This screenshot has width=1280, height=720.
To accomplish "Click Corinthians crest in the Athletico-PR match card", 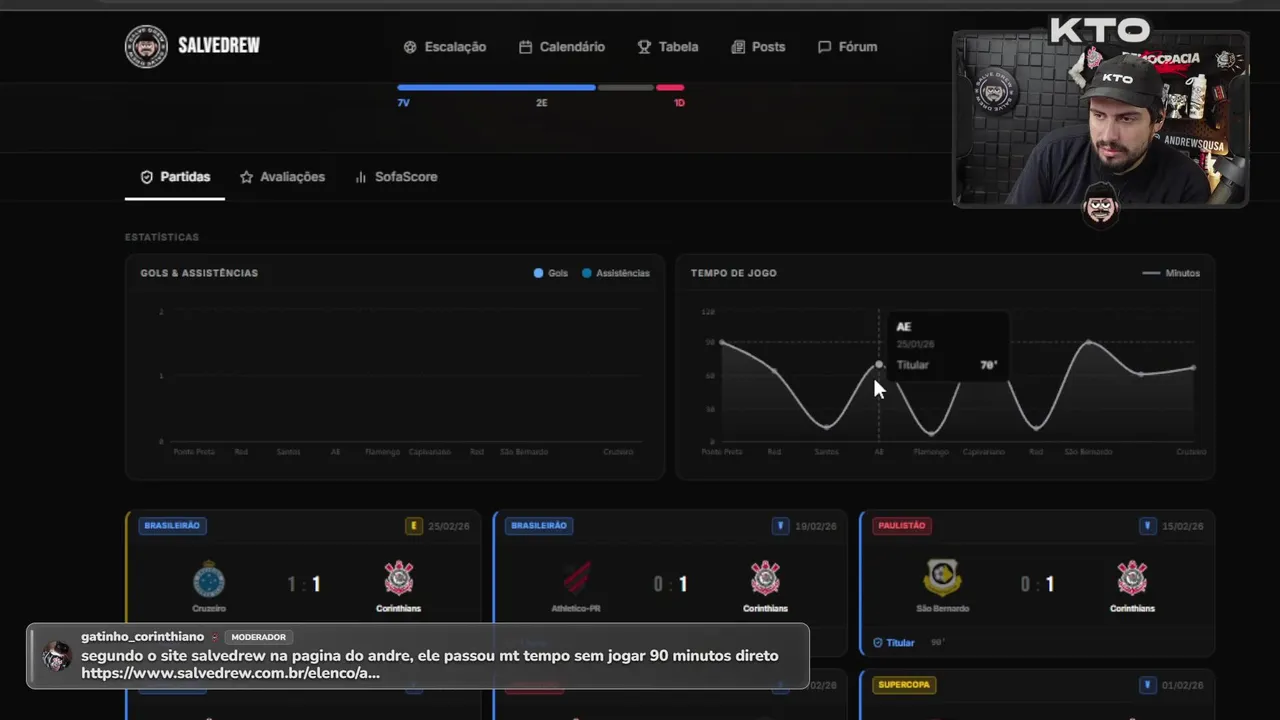I will 765,578.
